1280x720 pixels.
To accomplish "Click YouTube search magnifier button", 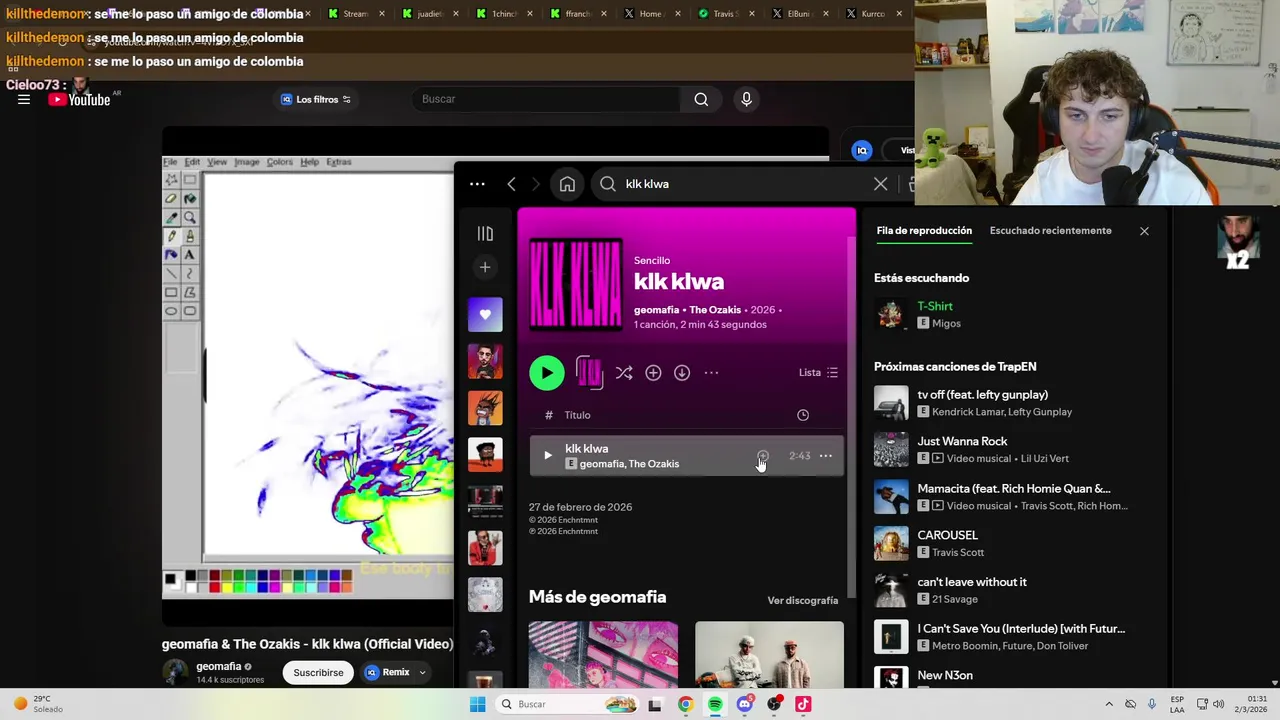I will [701, 99].
